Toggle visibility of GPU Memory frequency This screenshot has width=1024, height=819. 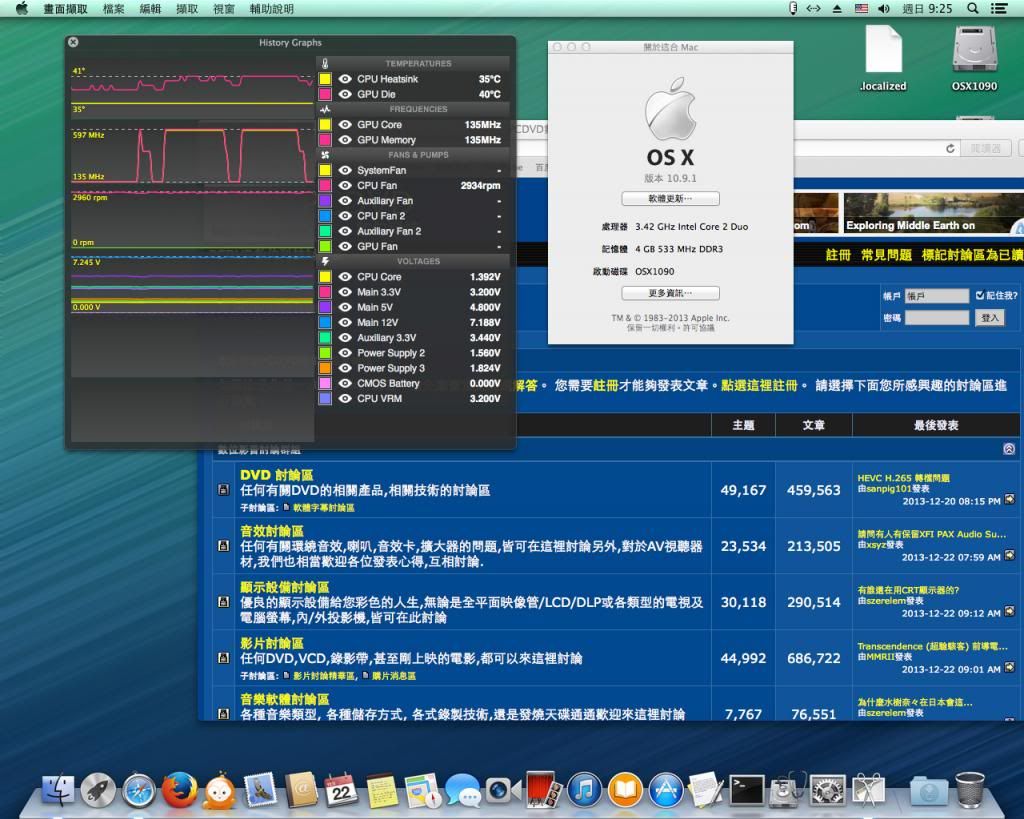pos(345,140)
